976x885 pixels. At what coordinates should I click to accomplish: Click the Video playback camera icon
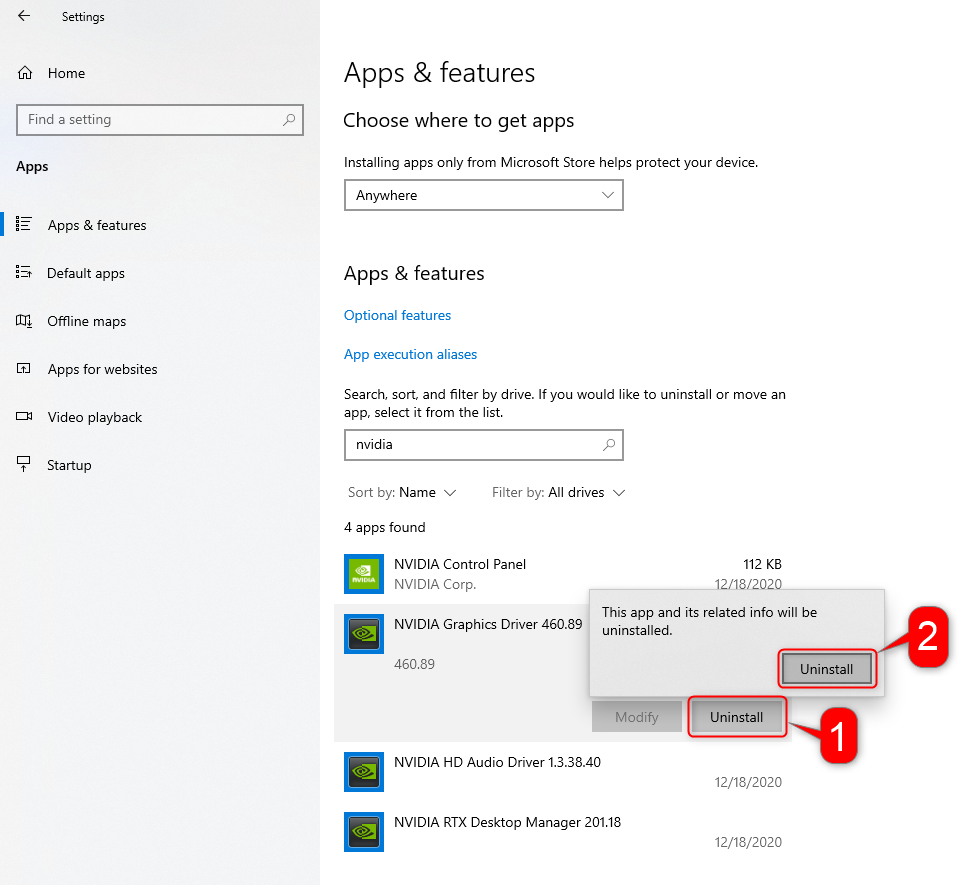pyautogui.click(x=24, y=416)
